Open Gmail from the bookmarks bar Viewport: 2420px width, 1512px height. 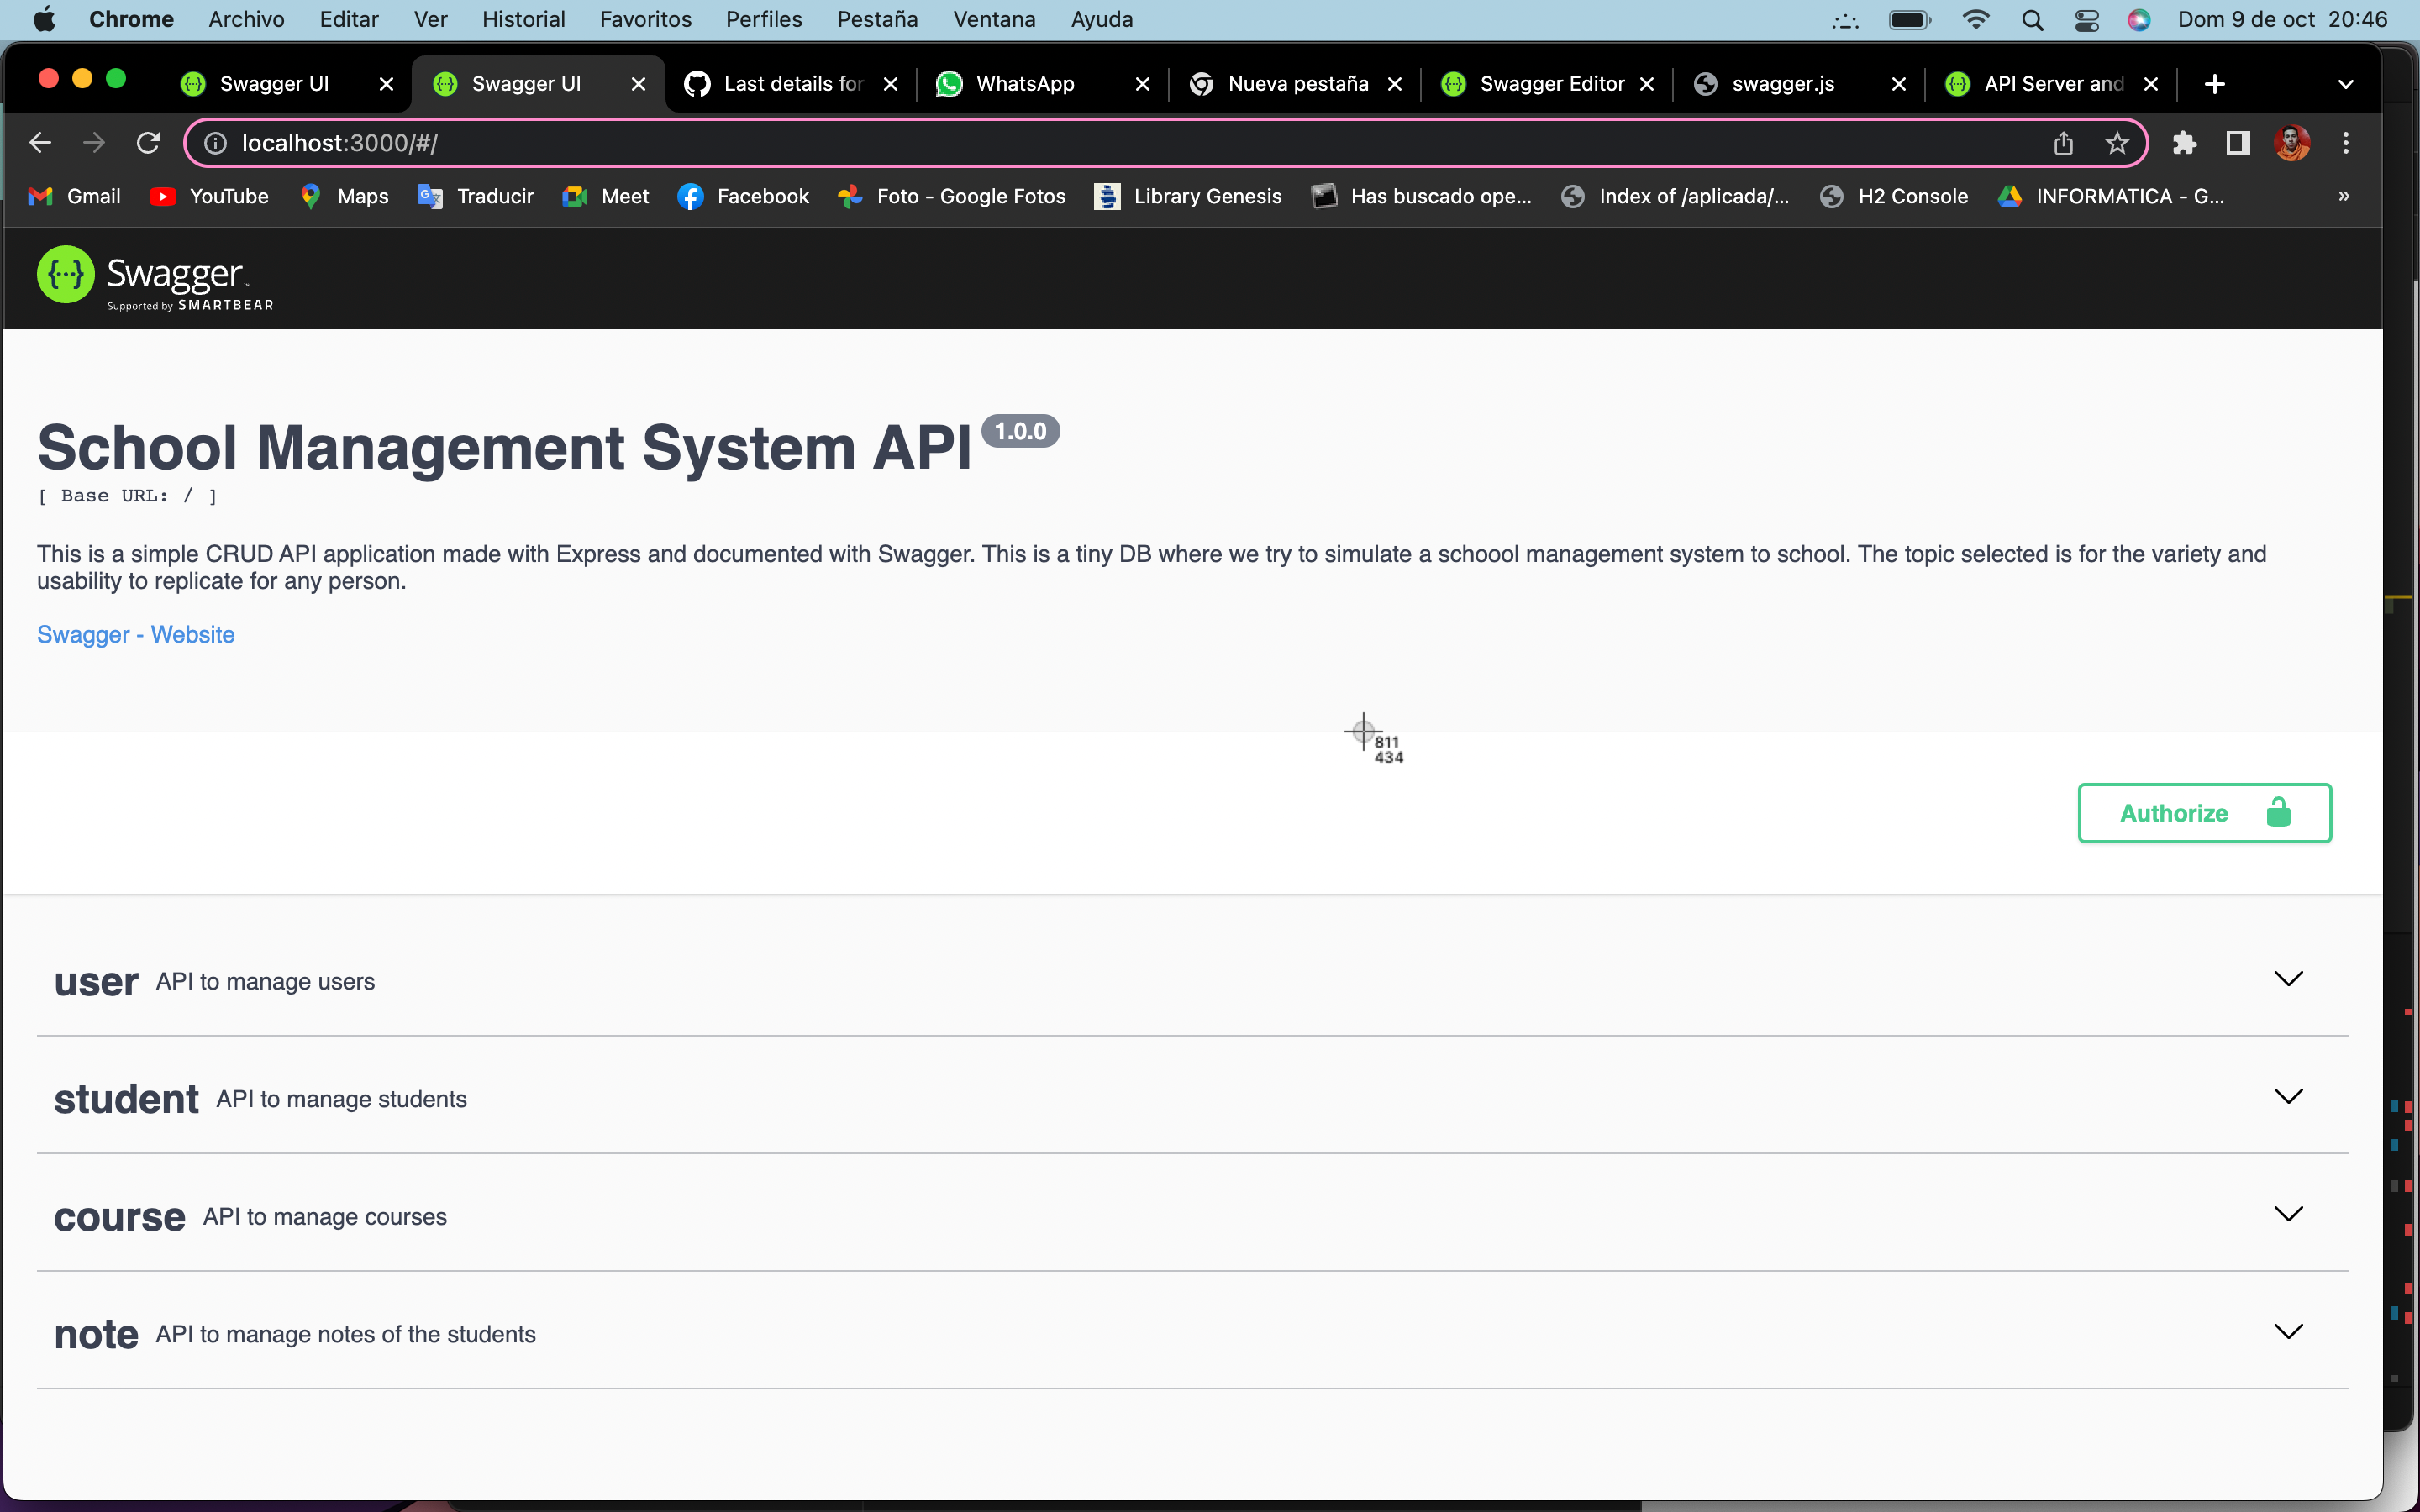74,196
